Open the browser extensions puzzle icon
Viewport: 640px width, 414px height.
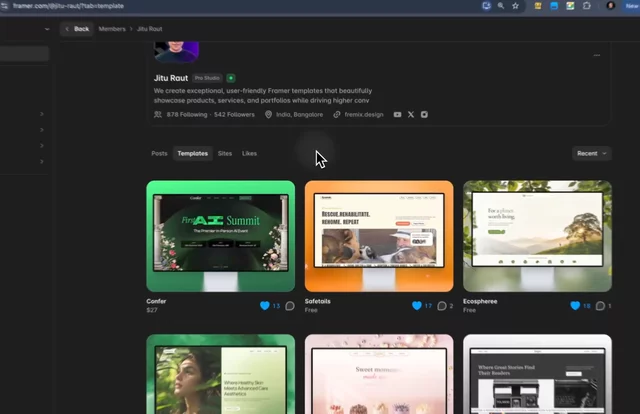[587, 6]
